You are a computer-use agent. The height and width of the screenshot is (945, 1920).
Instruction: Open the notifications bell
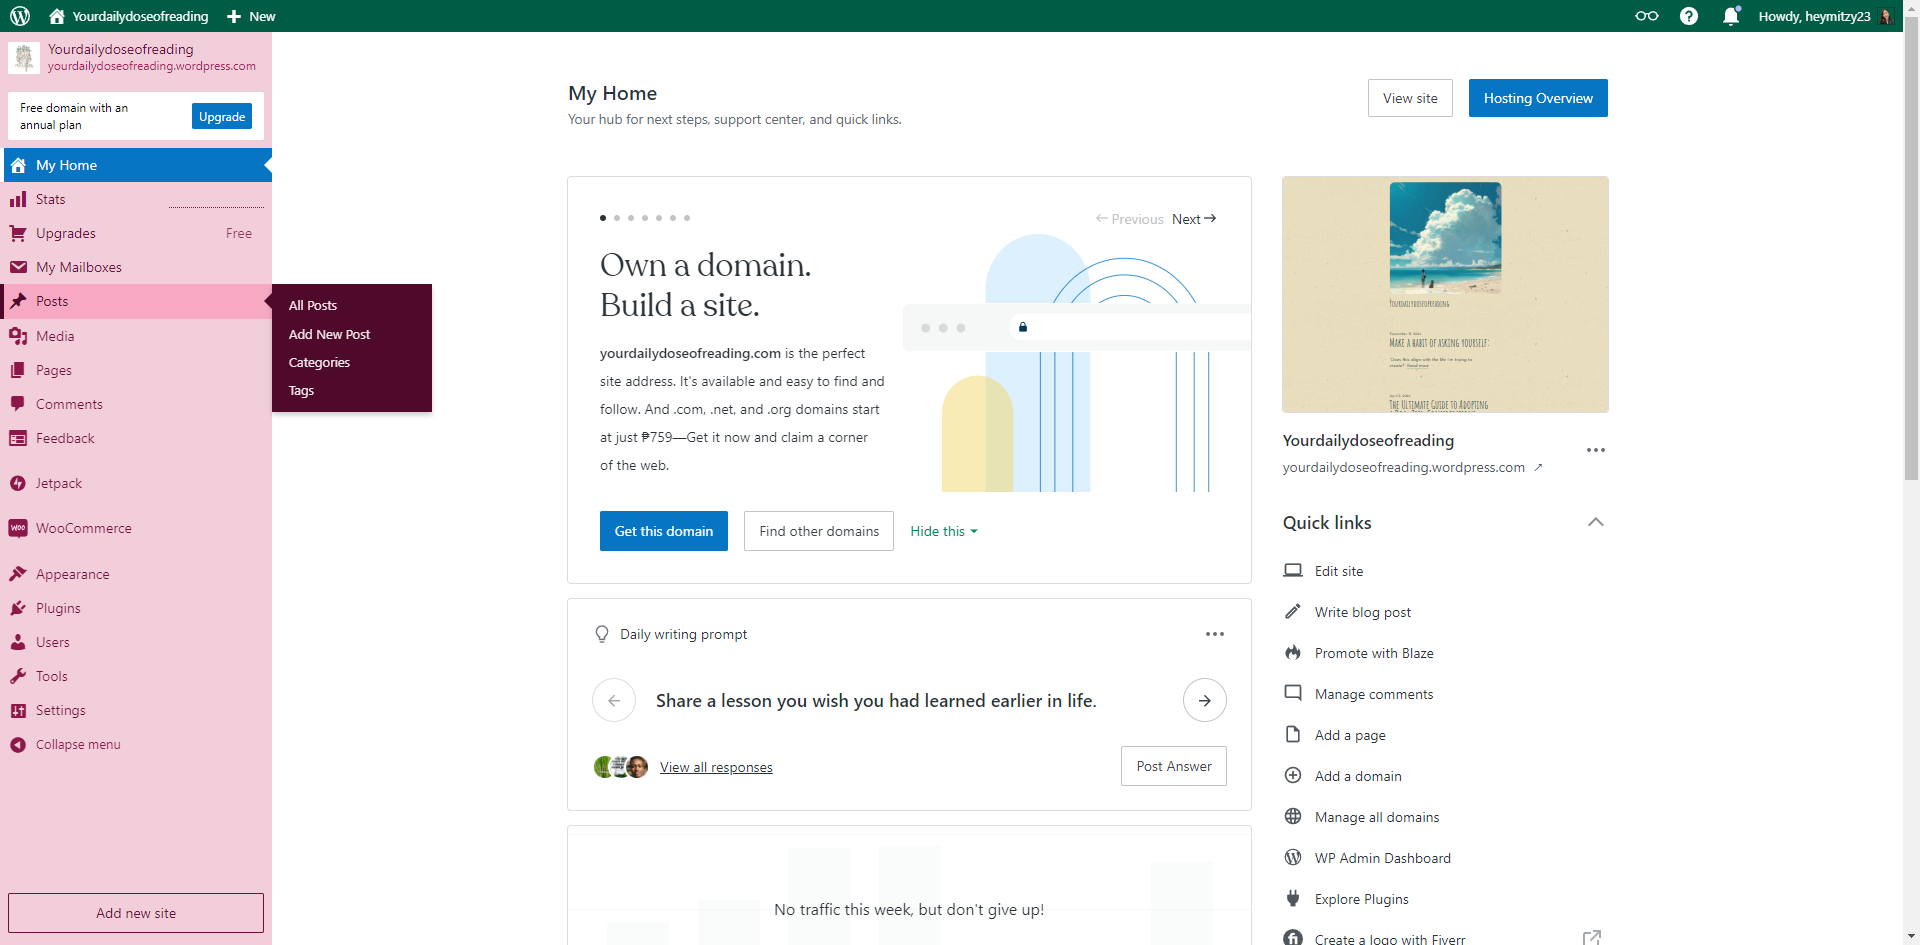pyautogui.click(x=1731, y=16)
